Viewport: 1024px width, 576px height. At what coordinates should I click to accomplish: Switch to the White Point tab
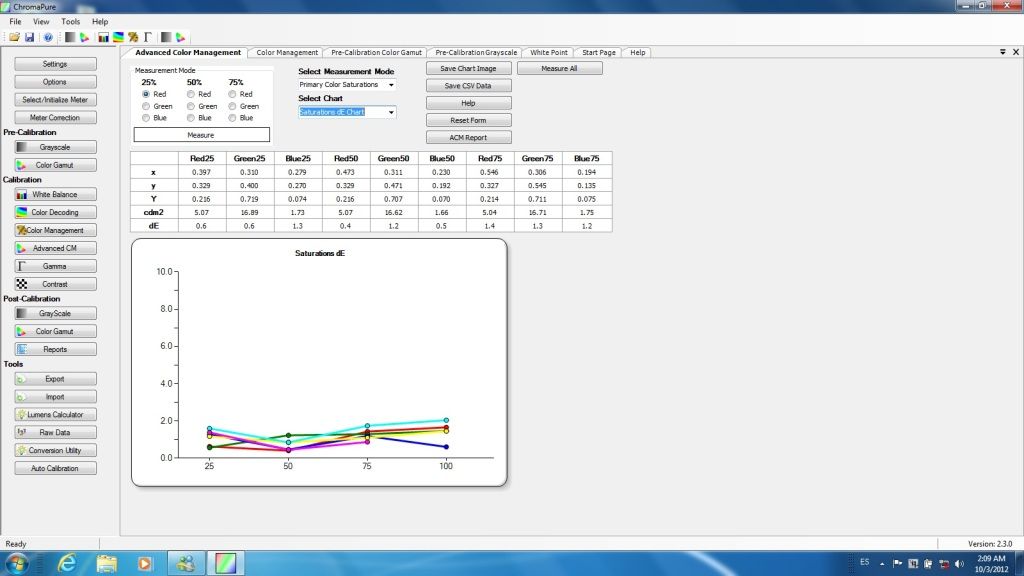[x=549, y=52]
